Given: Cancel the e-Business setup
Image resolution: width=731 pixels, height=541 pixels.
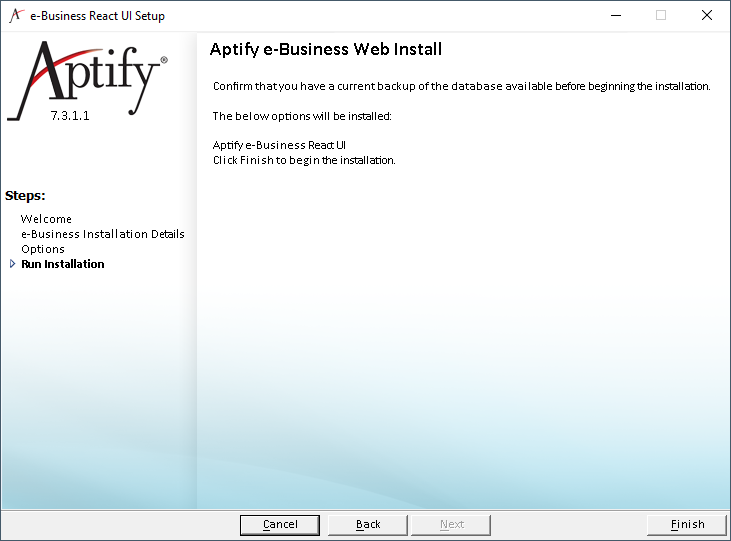Looking at the screenshot, I should point(280,525).
